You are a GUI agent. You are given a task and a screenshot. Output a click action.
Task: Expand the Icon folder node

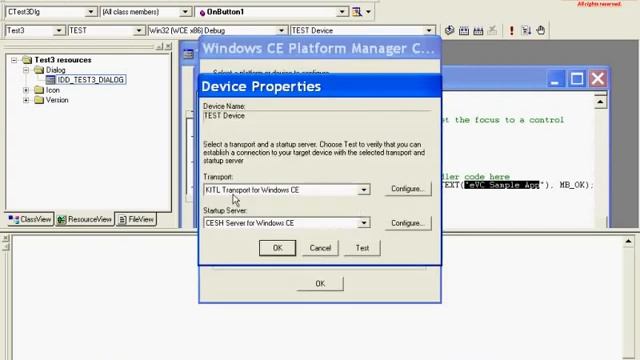(x=26, y=90)
